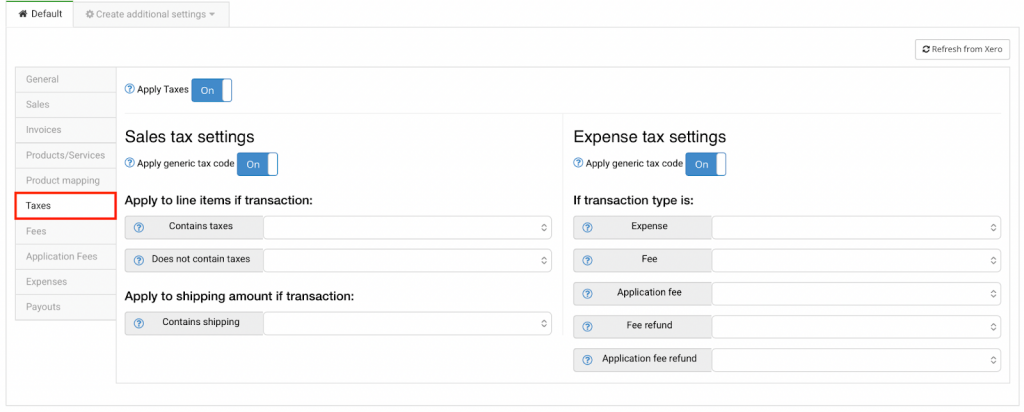Click help icon in Application fee refund row

tap(588, 359)
